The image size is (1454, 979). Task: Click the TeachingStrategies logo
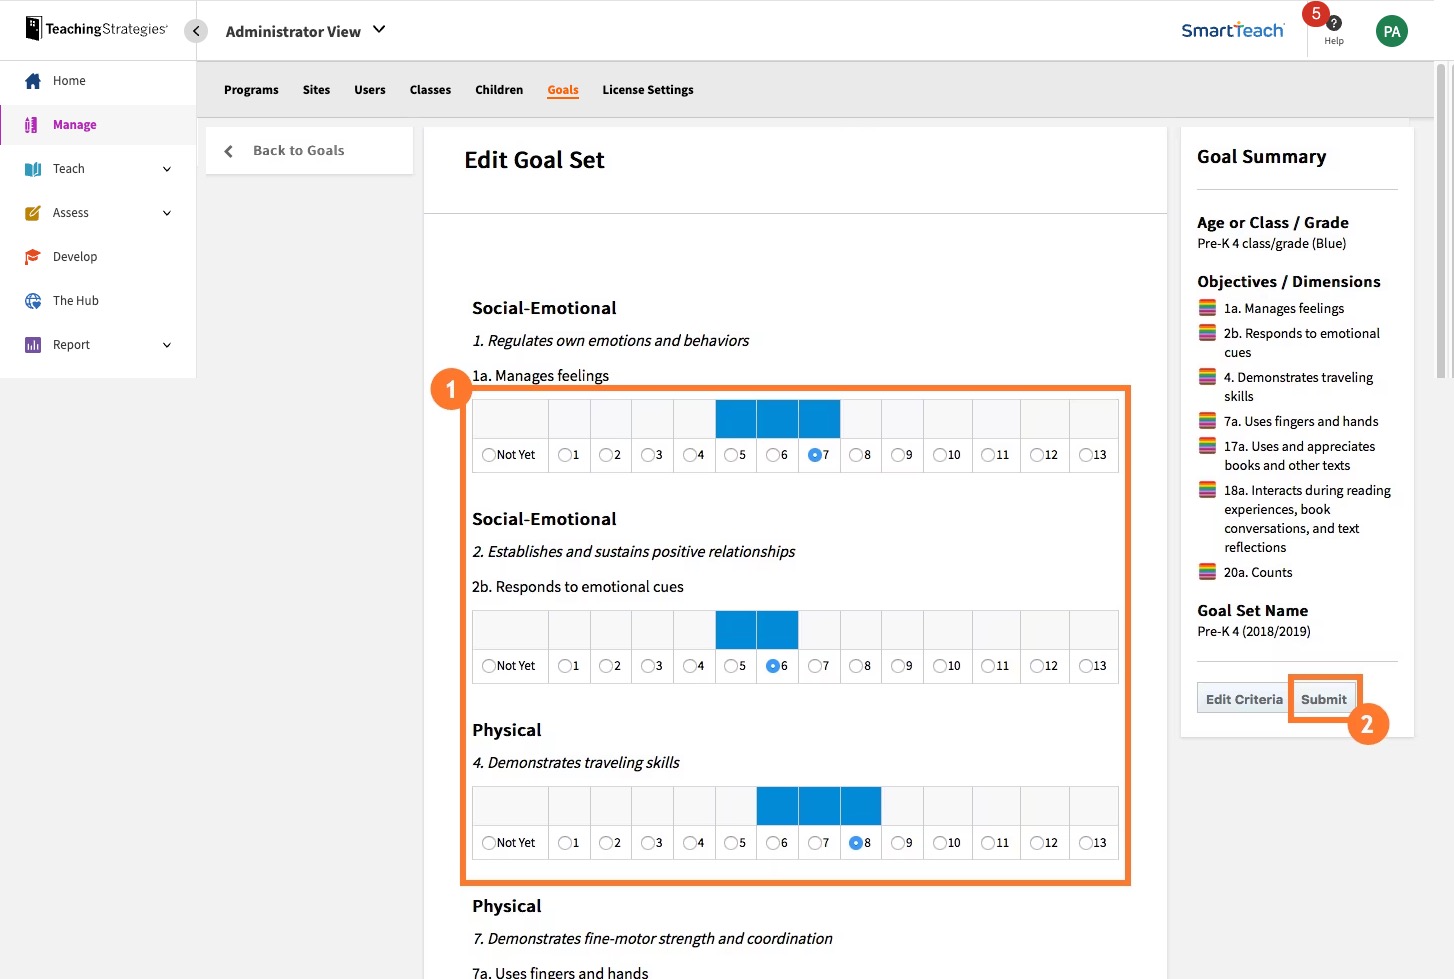[95, 28]
